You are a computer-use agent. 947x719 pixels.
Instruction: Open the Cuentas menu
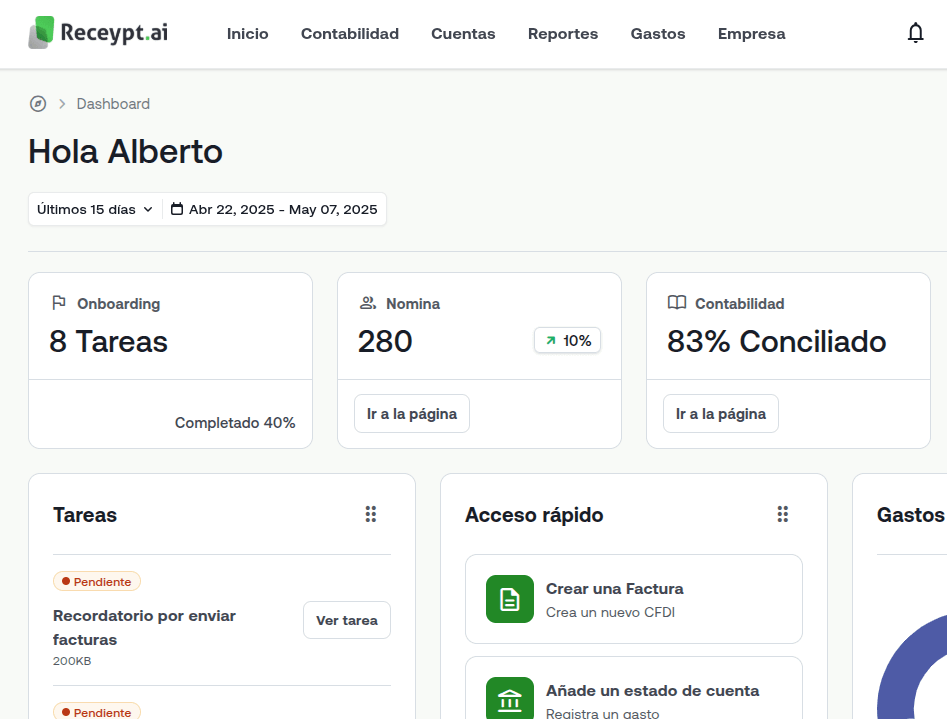[463, 34]
